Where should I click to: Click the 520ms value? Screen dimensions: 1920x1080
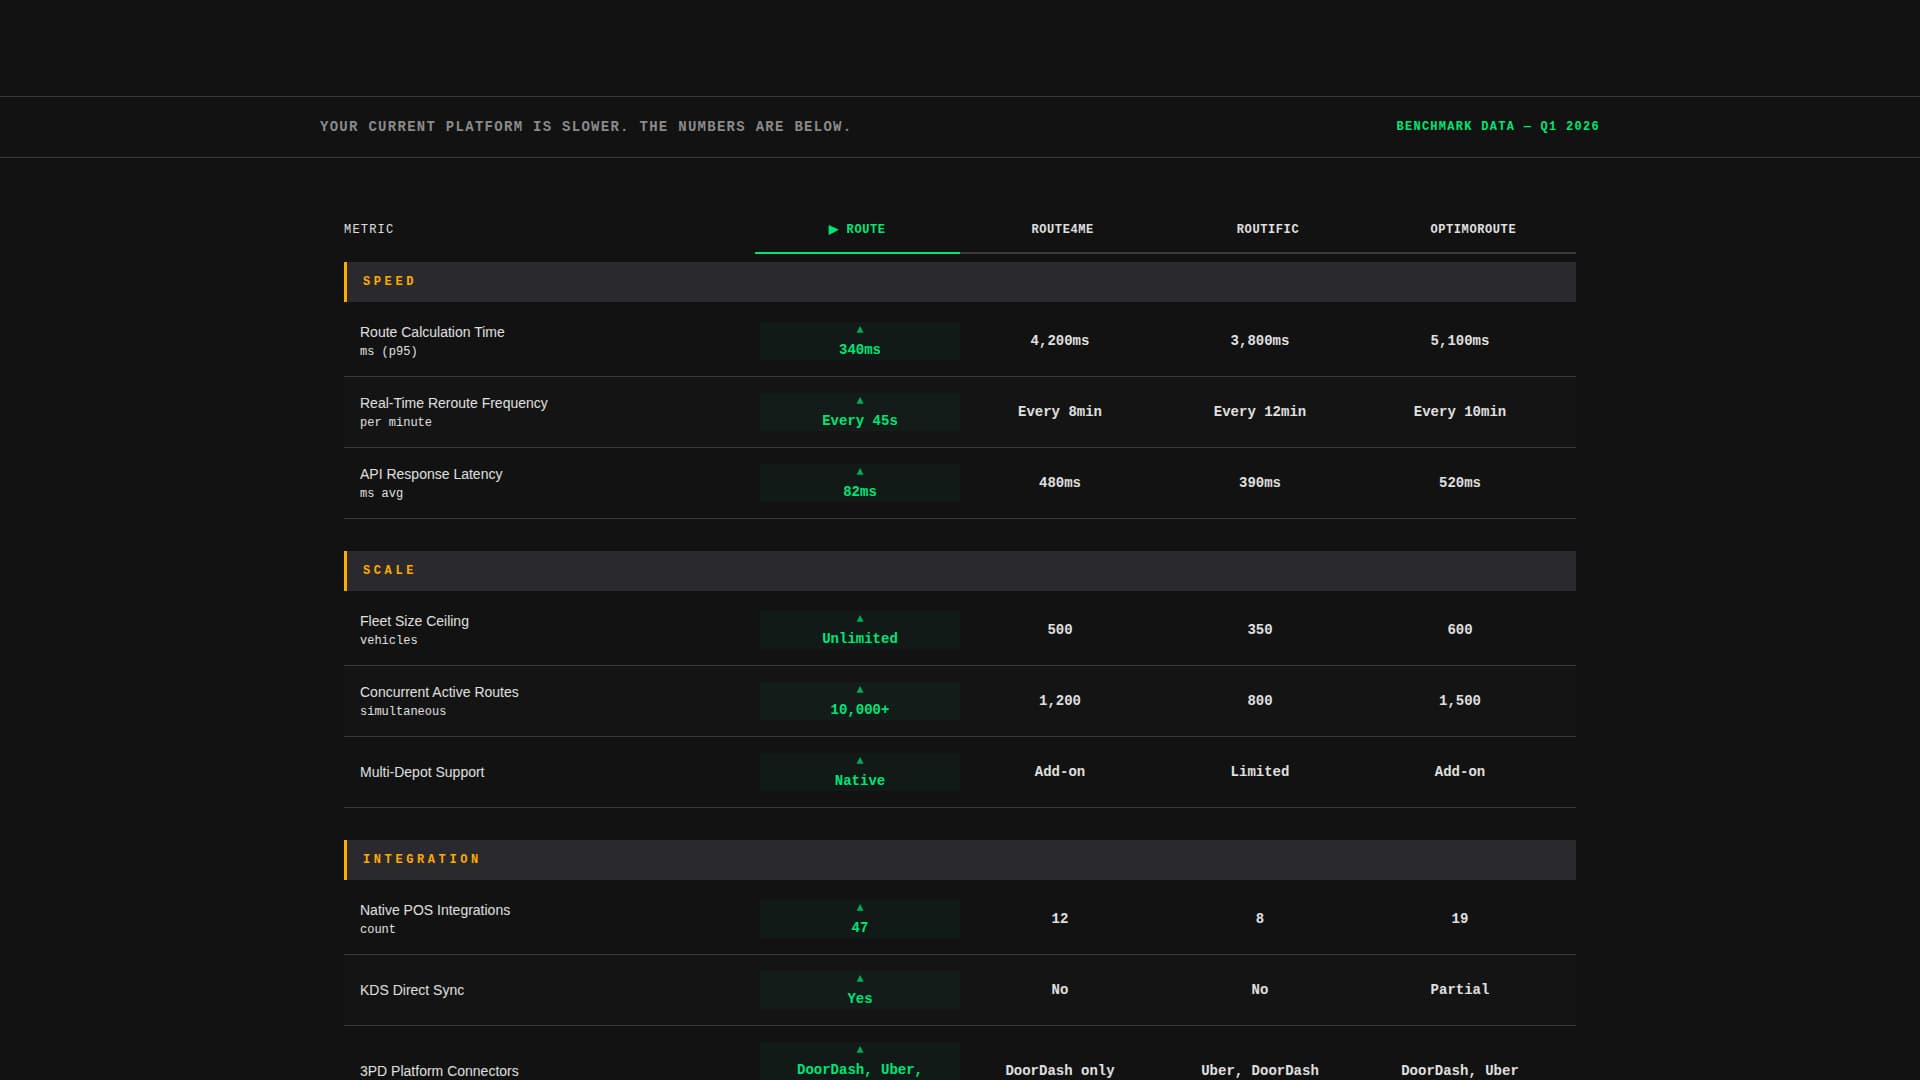1460,483
